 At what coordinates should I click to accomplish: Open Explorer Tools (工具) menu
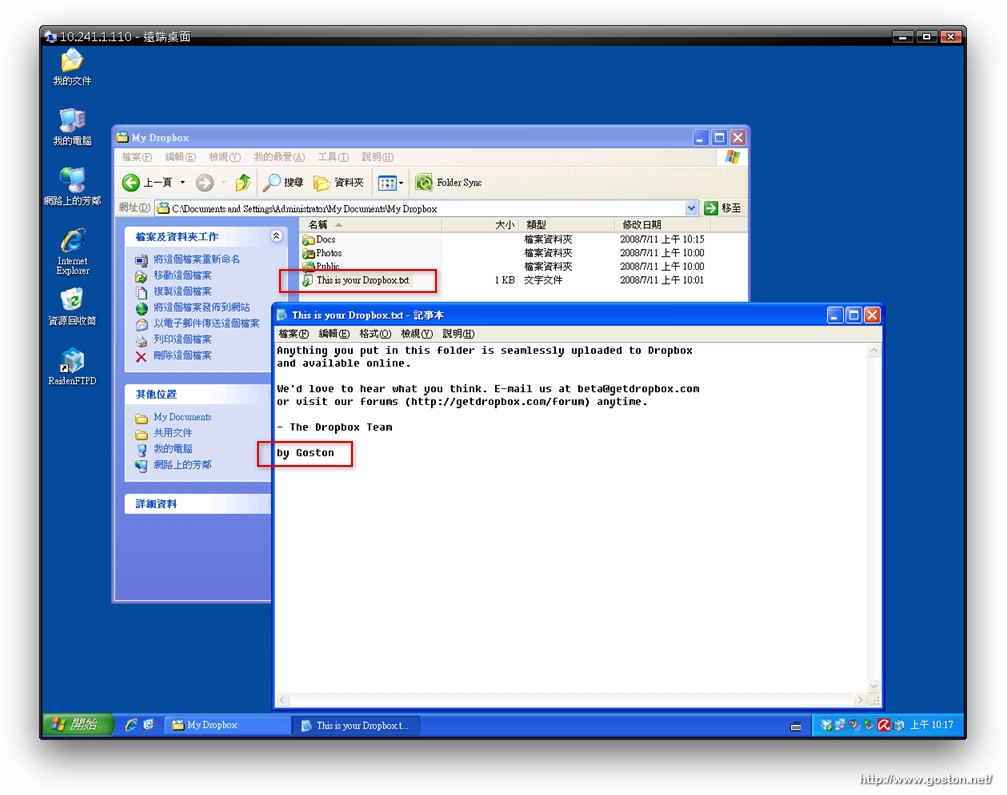pos(333,157)
